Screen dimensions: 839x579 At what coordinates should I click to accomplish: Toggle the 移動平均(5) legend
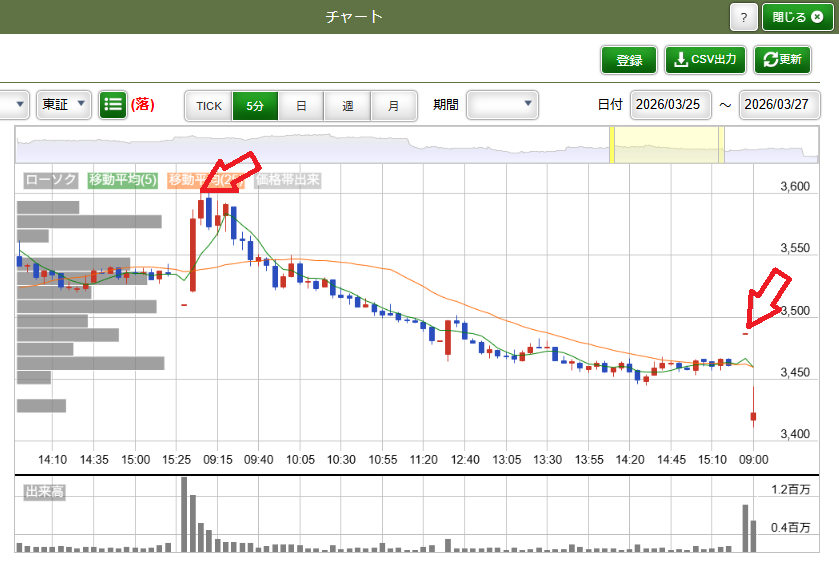[124, 180]
